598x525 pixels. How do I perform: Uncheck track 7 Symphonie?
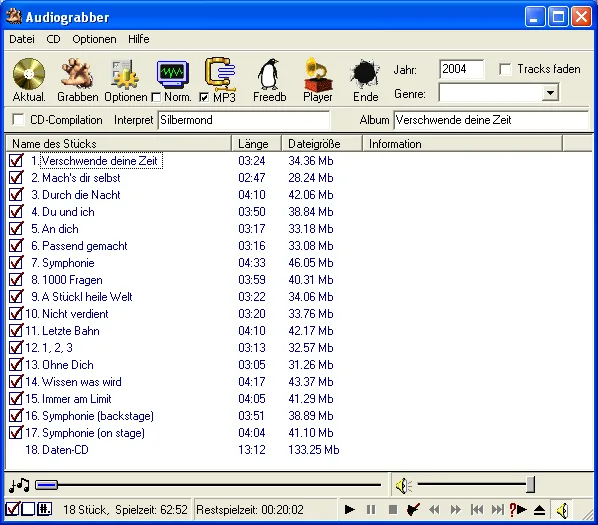click(x=16, y=262)
